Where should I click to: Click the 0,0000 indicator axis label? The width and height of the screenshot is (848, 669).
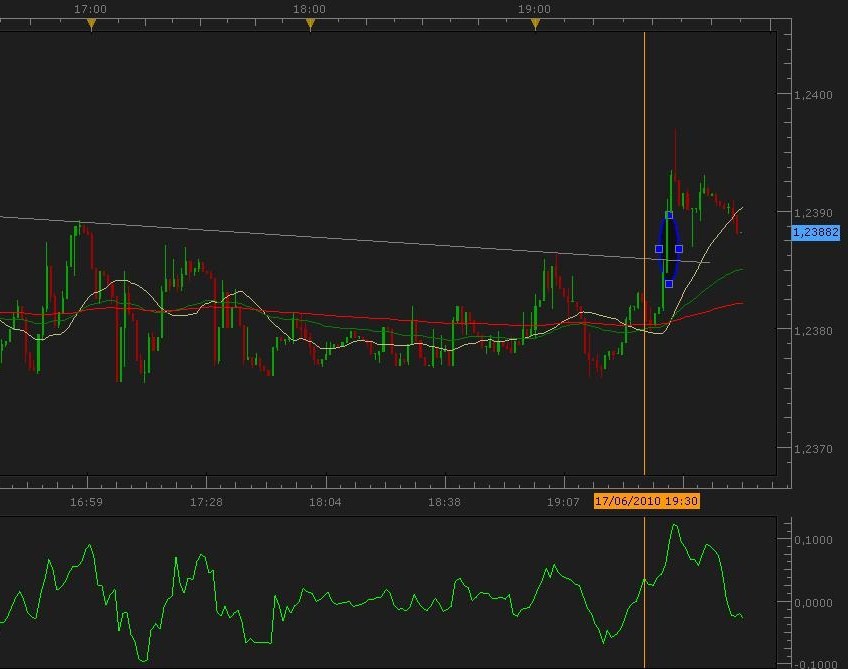coord(813,603)
